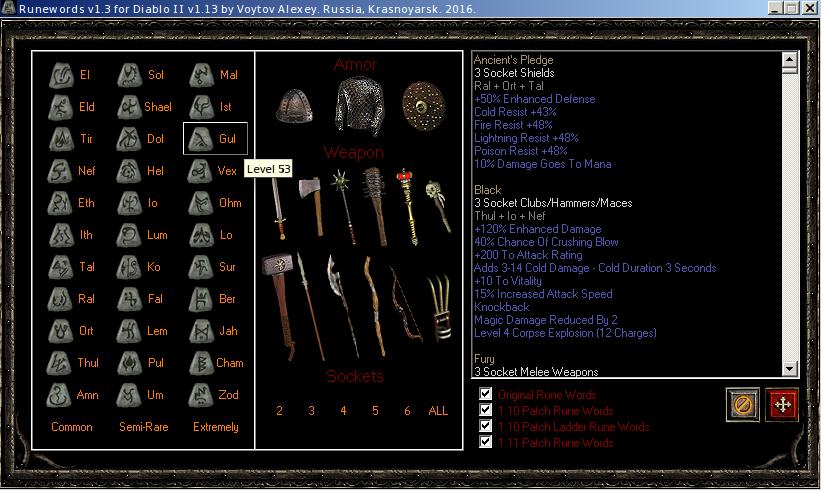Viewport: 821px width, 490px height.
Task: Select the Tal rune
Action: tap(61, 267)
